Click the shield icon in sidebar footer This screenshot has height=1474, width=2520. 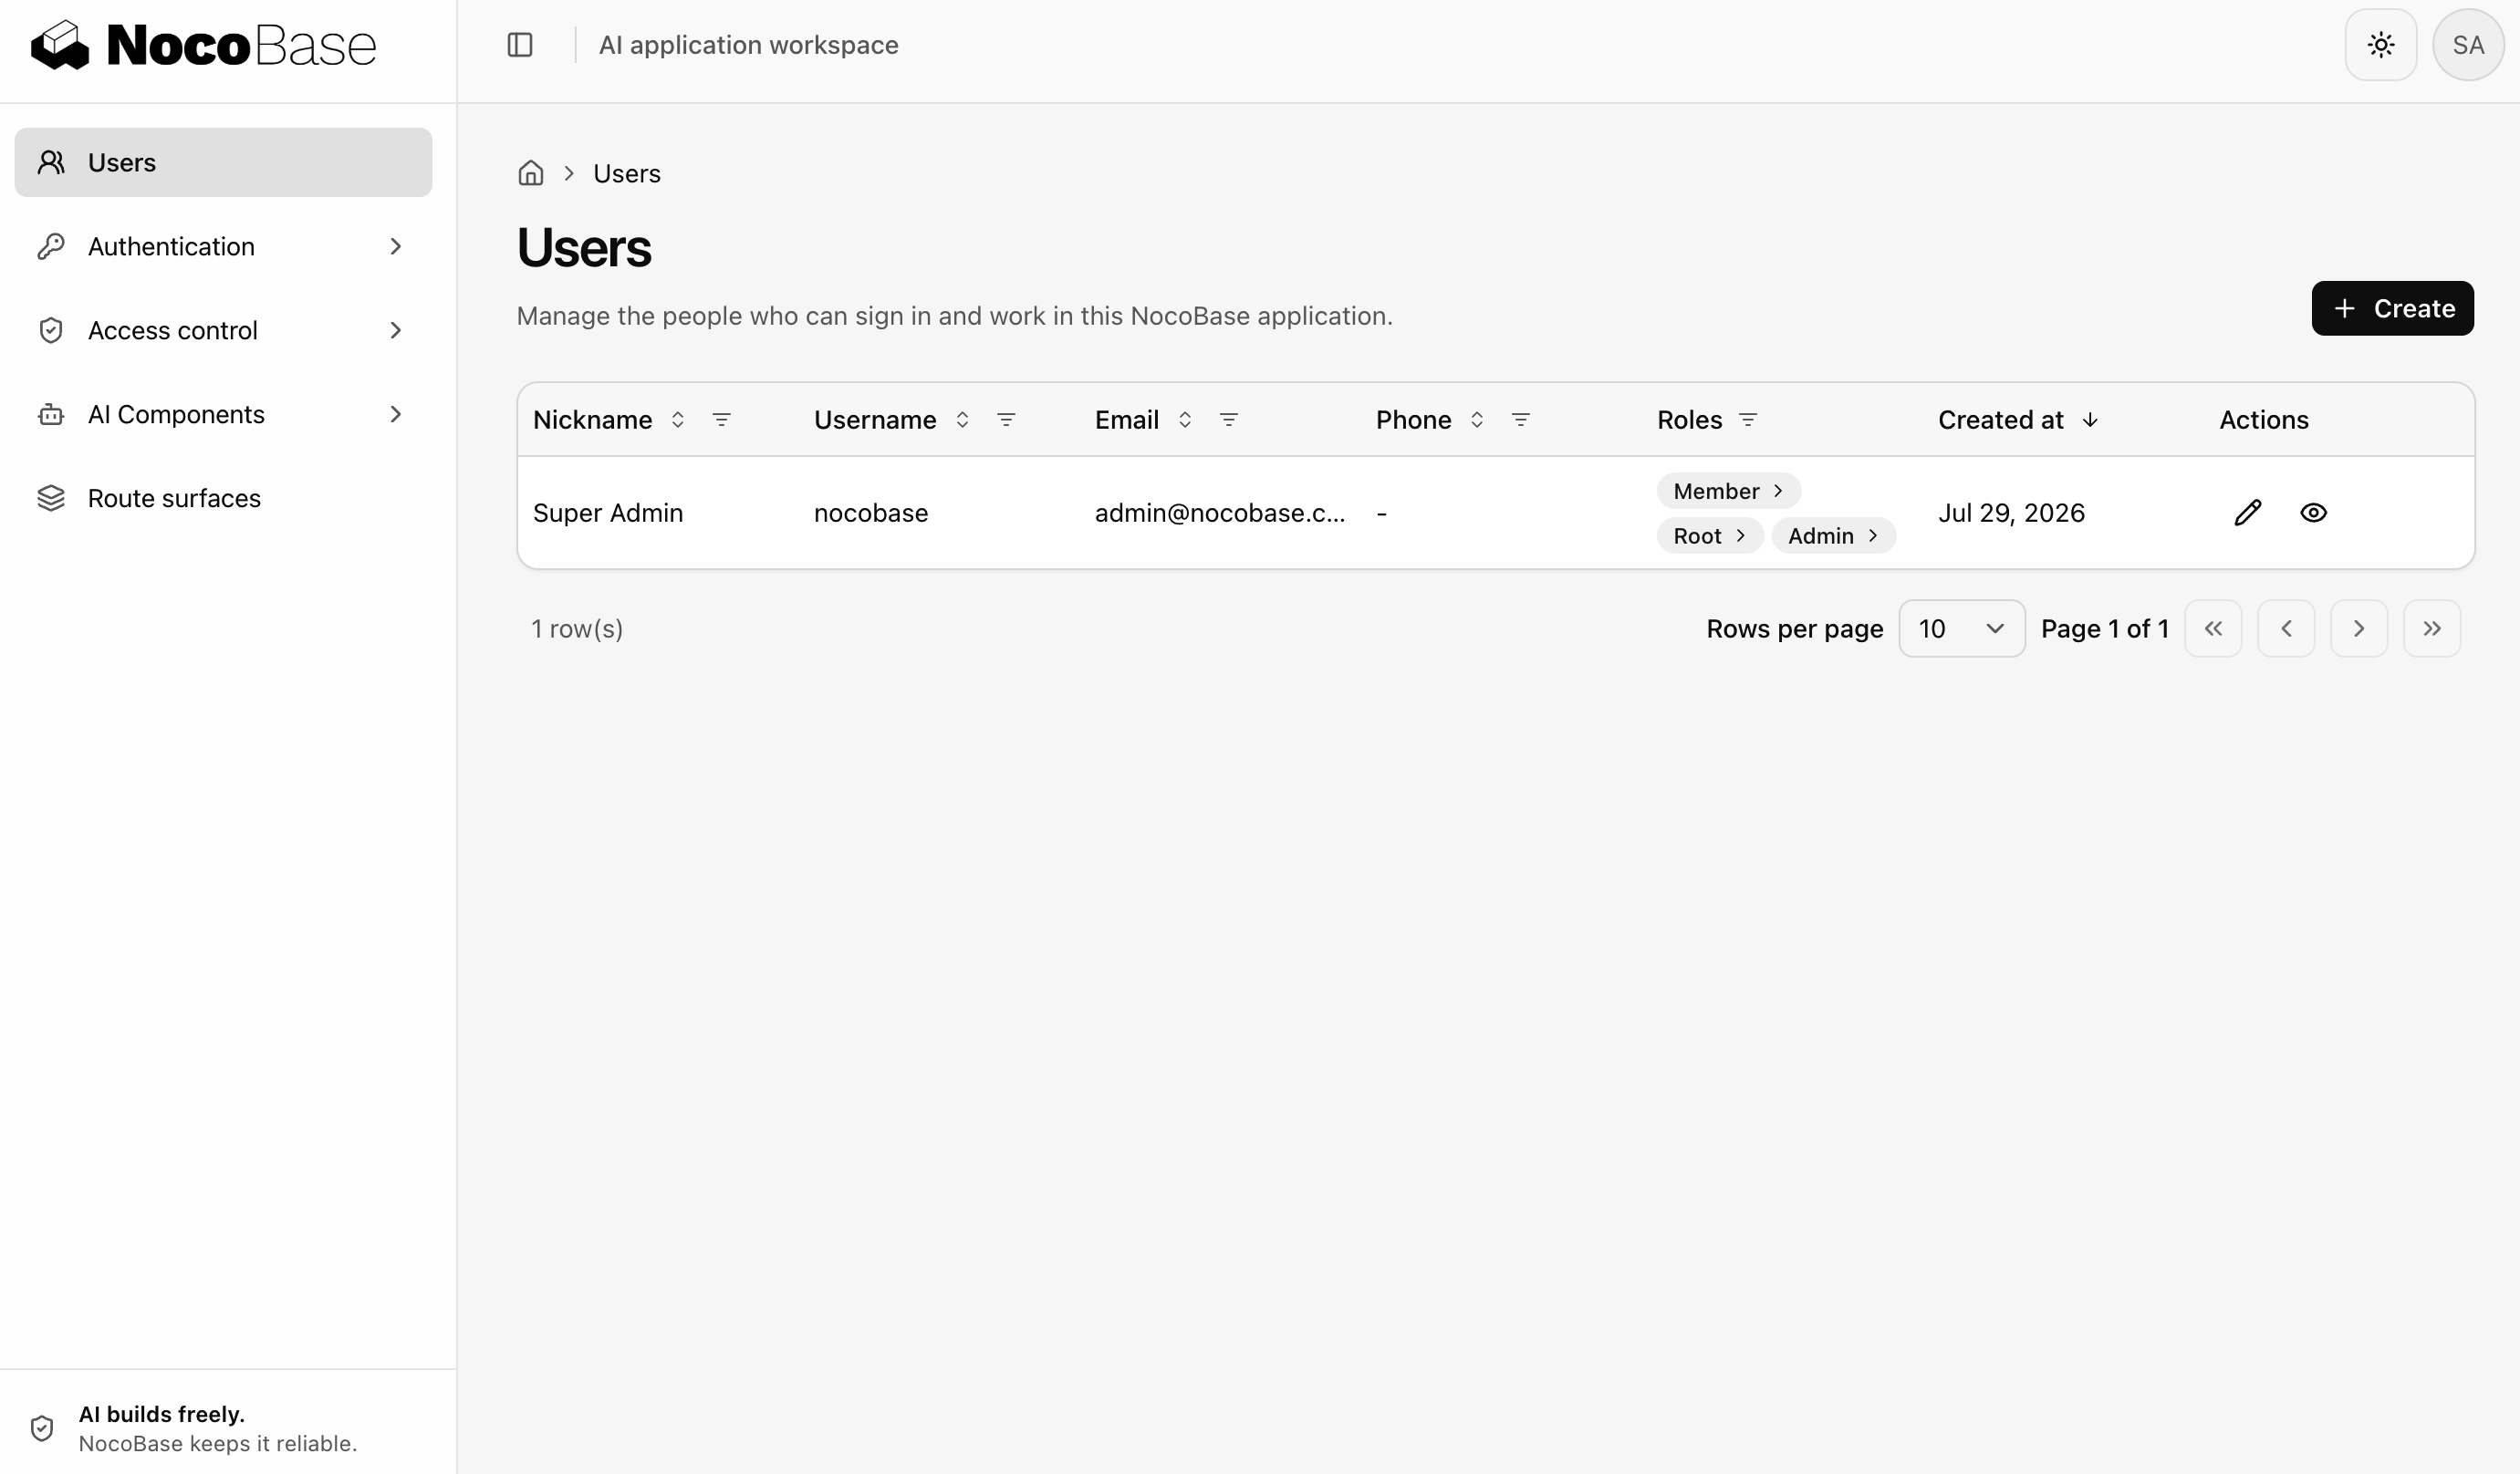coord(42,1428)
